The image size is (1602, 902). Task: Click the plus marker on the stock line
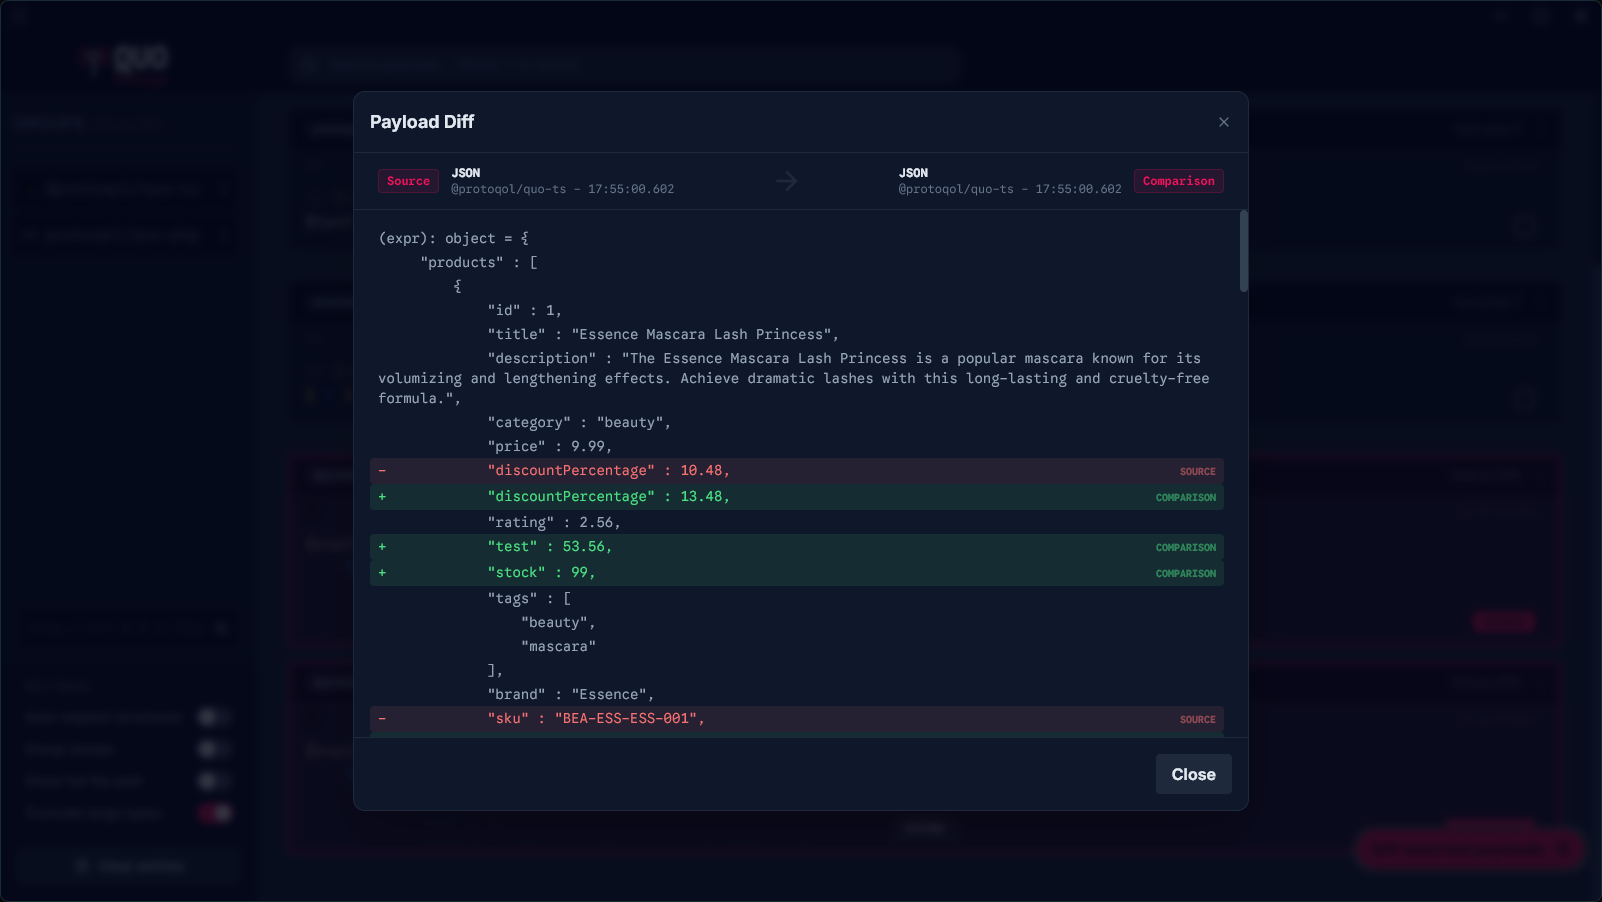pos(382,573)
